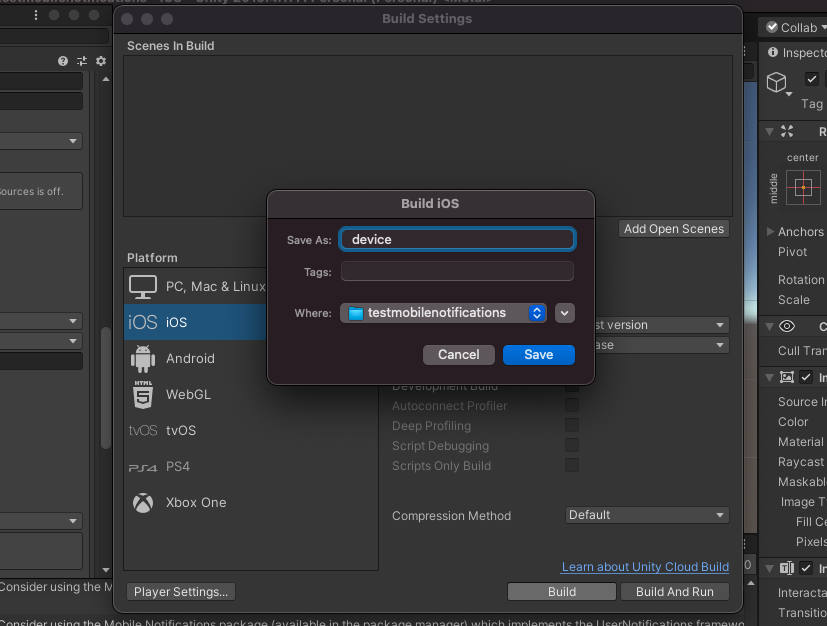827x626 pixels.
Task: Select the Xbox One platform icon
Action: tap(143, 503)
